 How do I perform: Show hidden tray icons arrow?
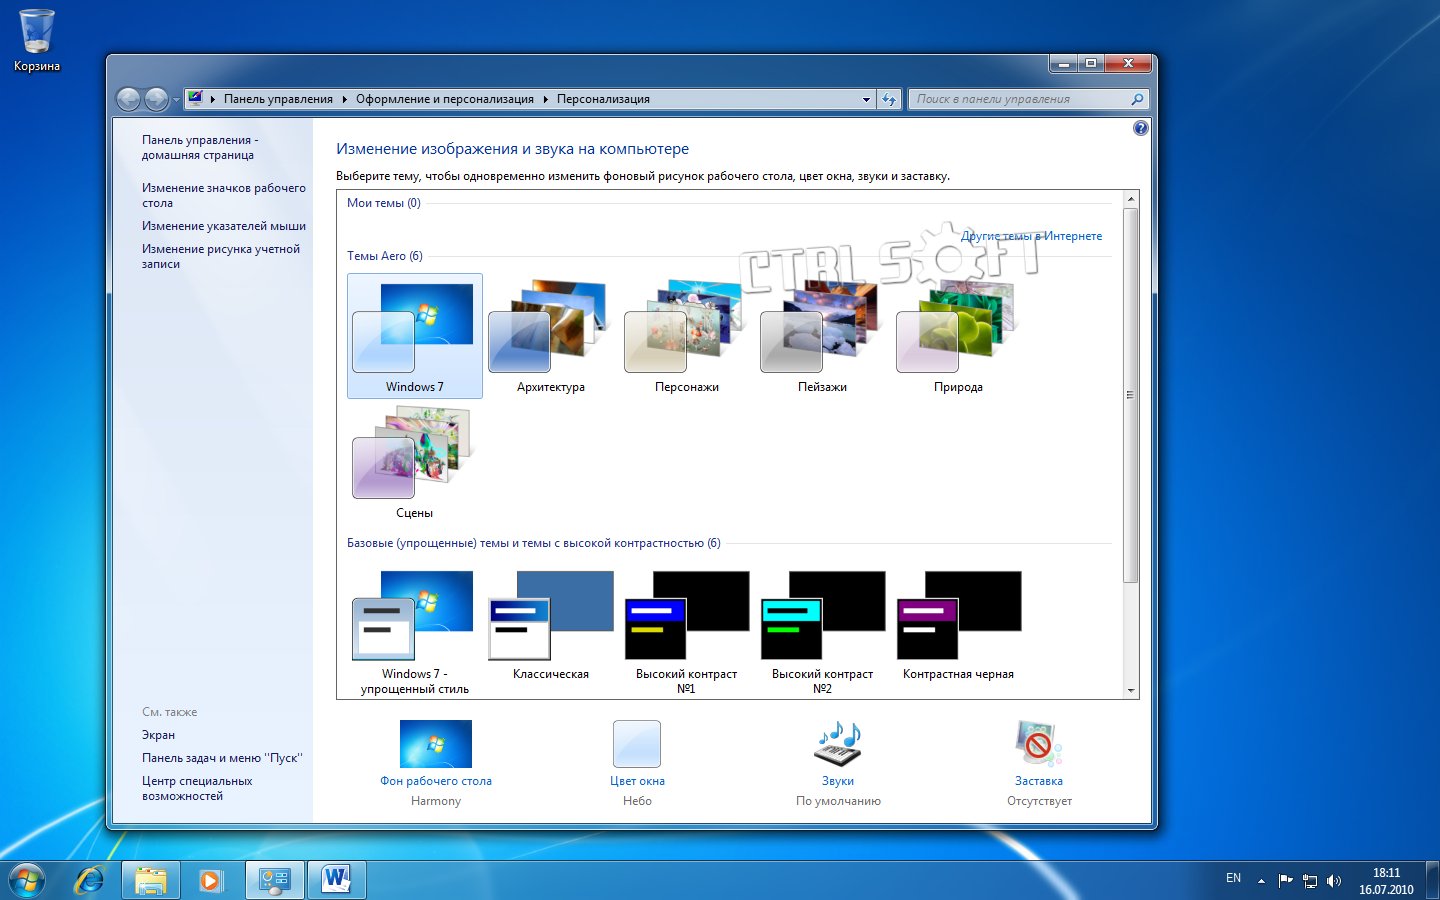click(1261, 881)
